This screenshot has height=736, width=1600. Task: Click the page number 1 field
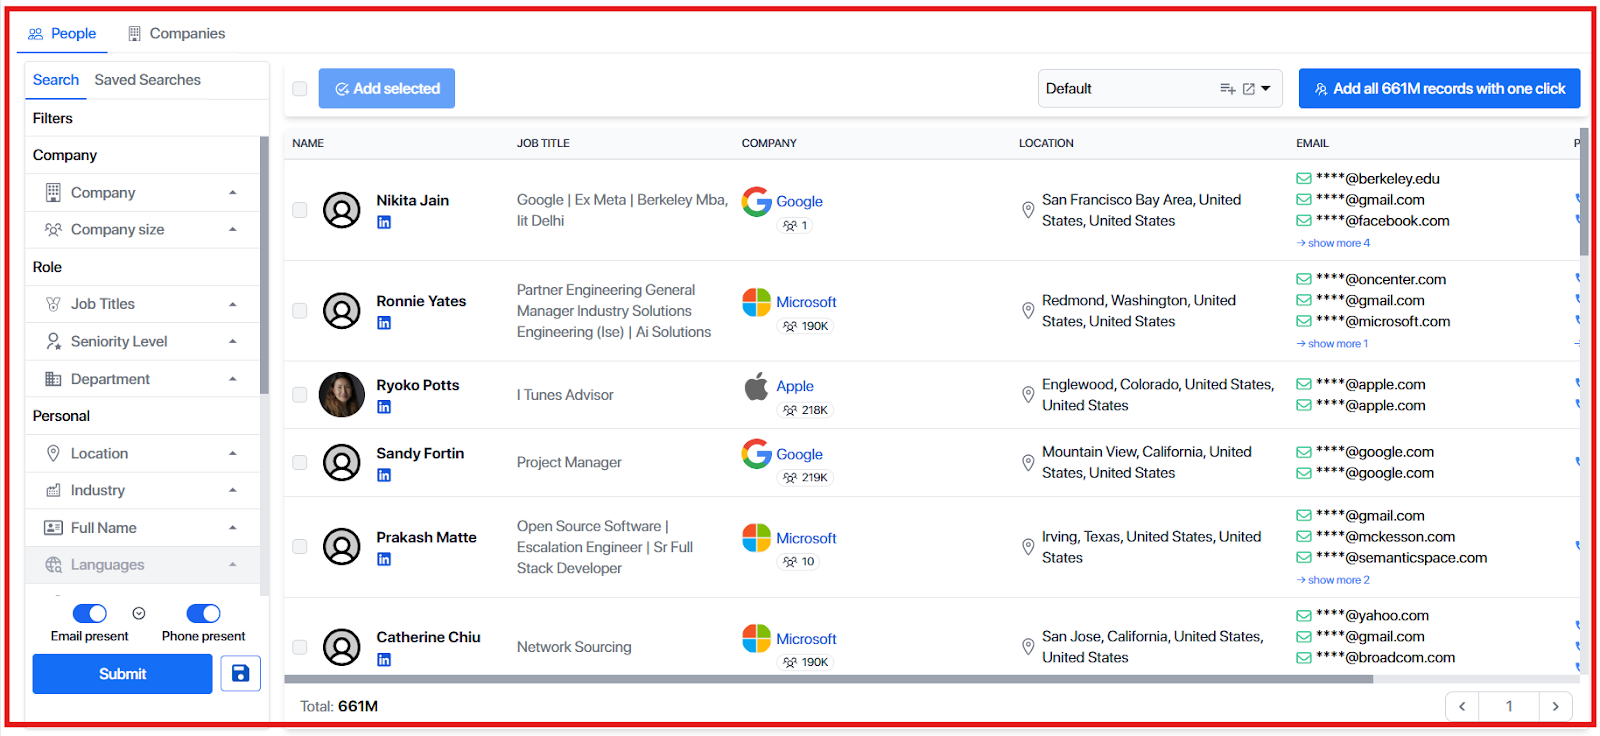pyautogui.click(x=1509, y=706)
